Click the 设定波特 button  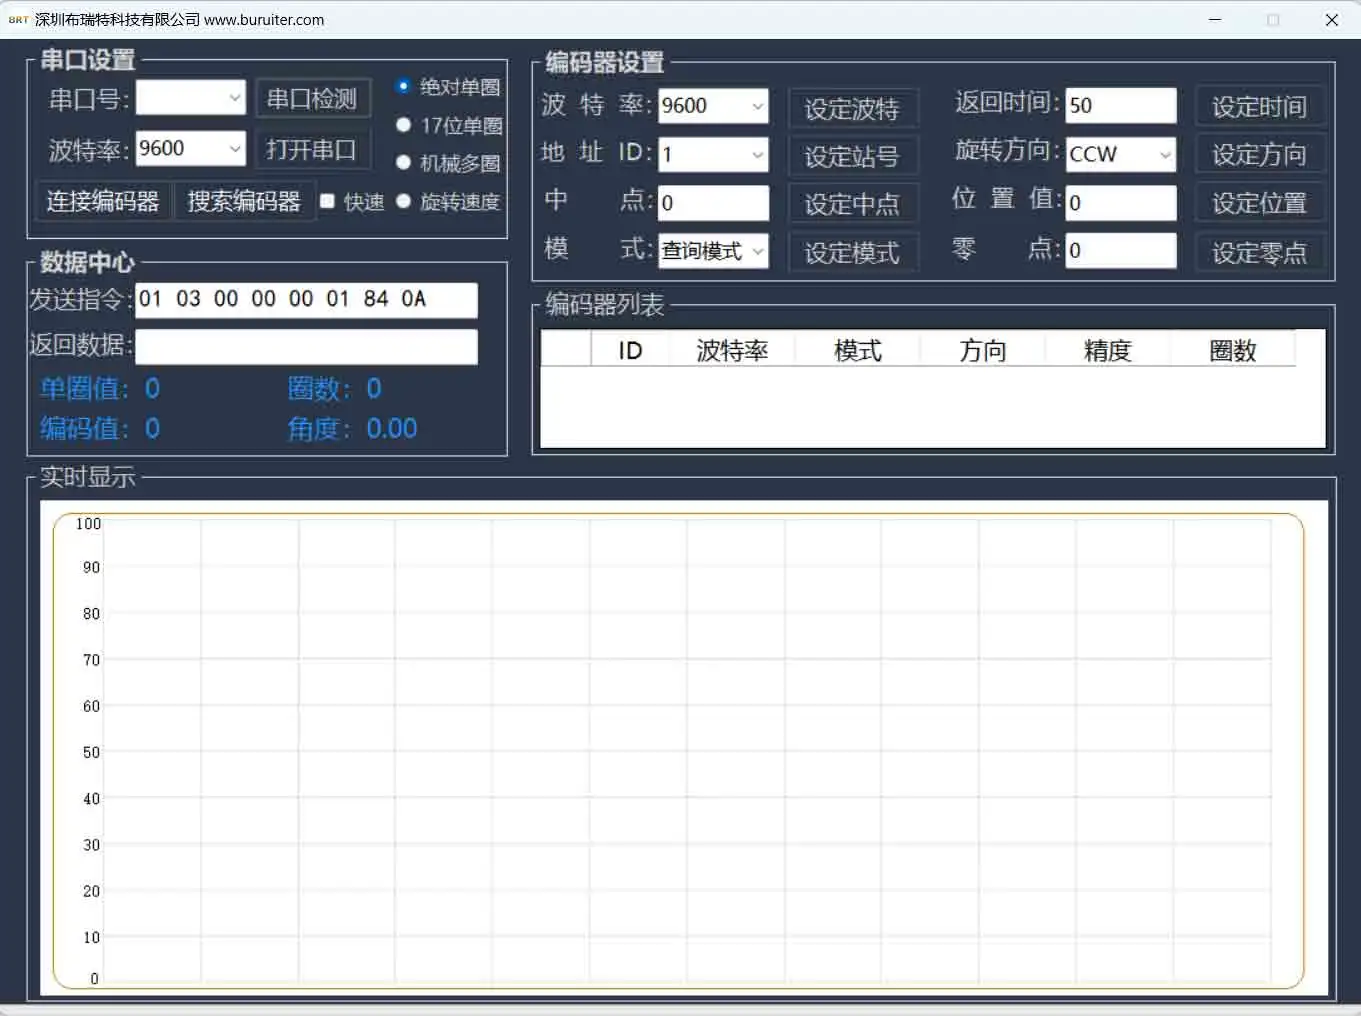tap(852, 108)
